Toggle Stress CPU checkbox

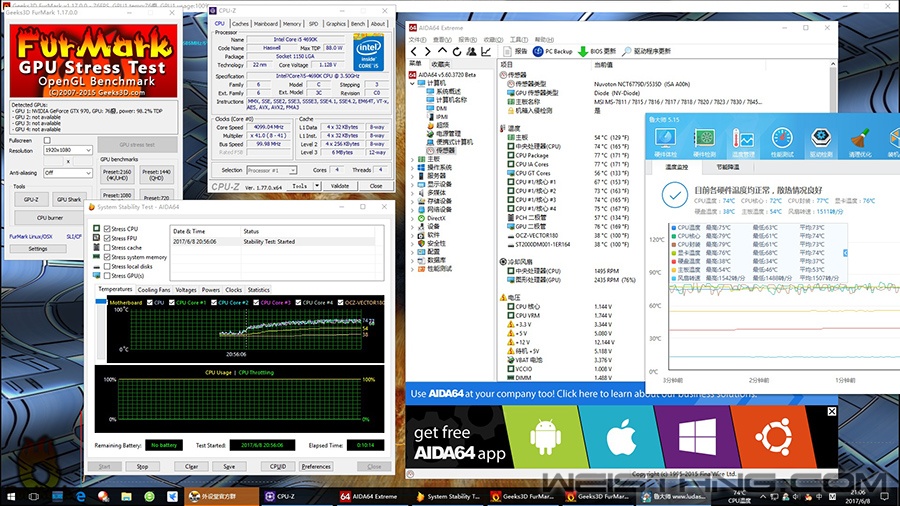tap(107, 228)
